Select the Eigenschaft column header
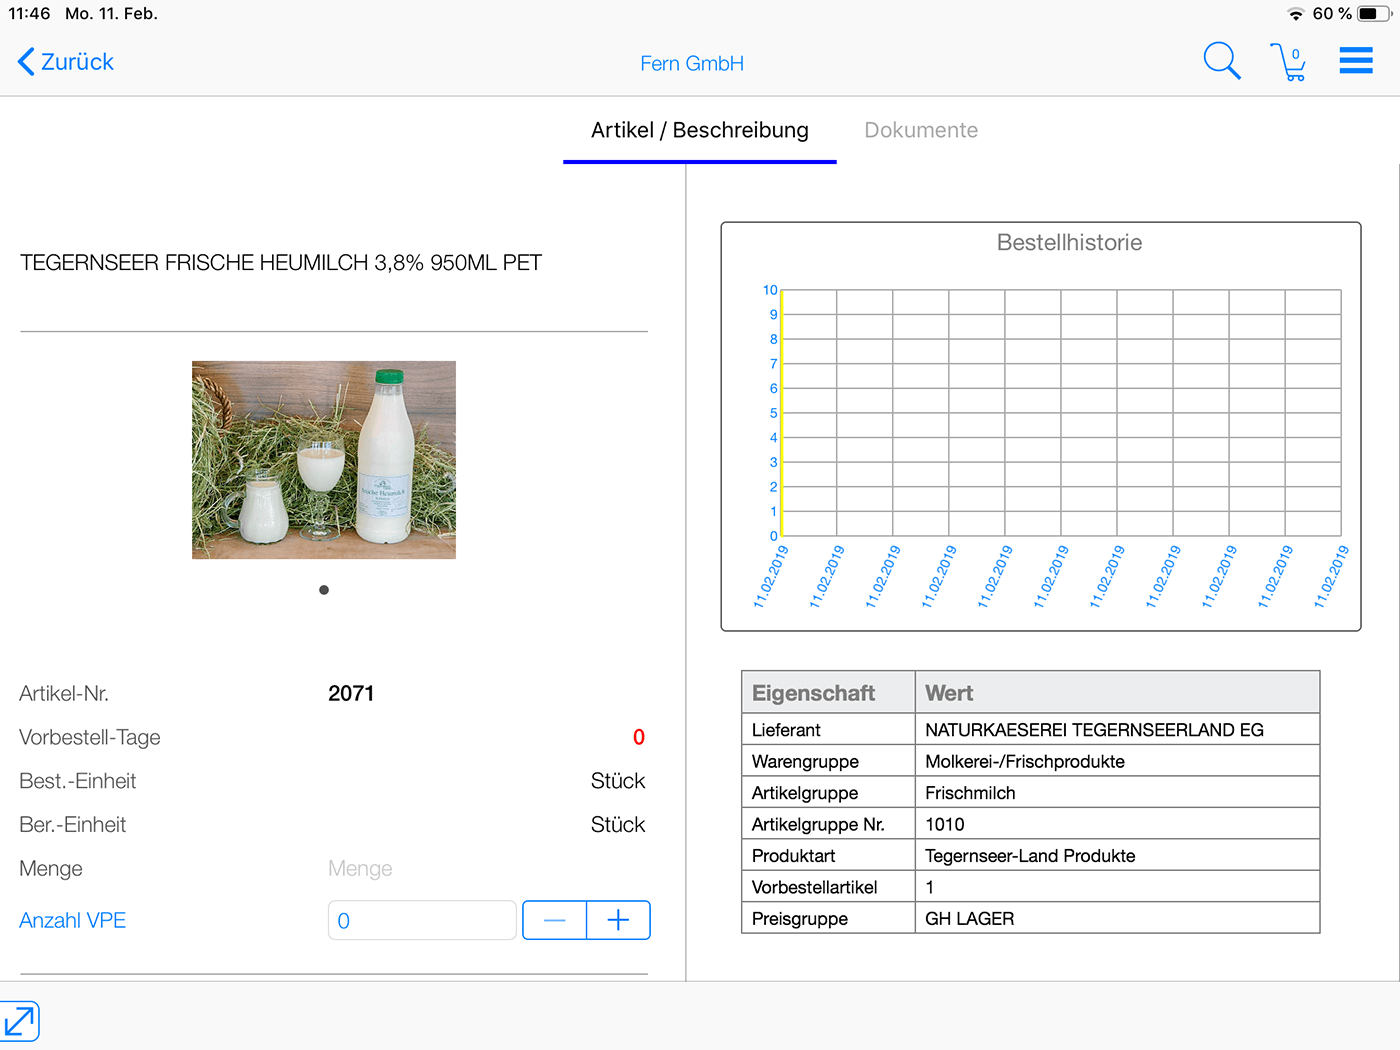The image size is (1400, 1050). (x=828, y=692)
